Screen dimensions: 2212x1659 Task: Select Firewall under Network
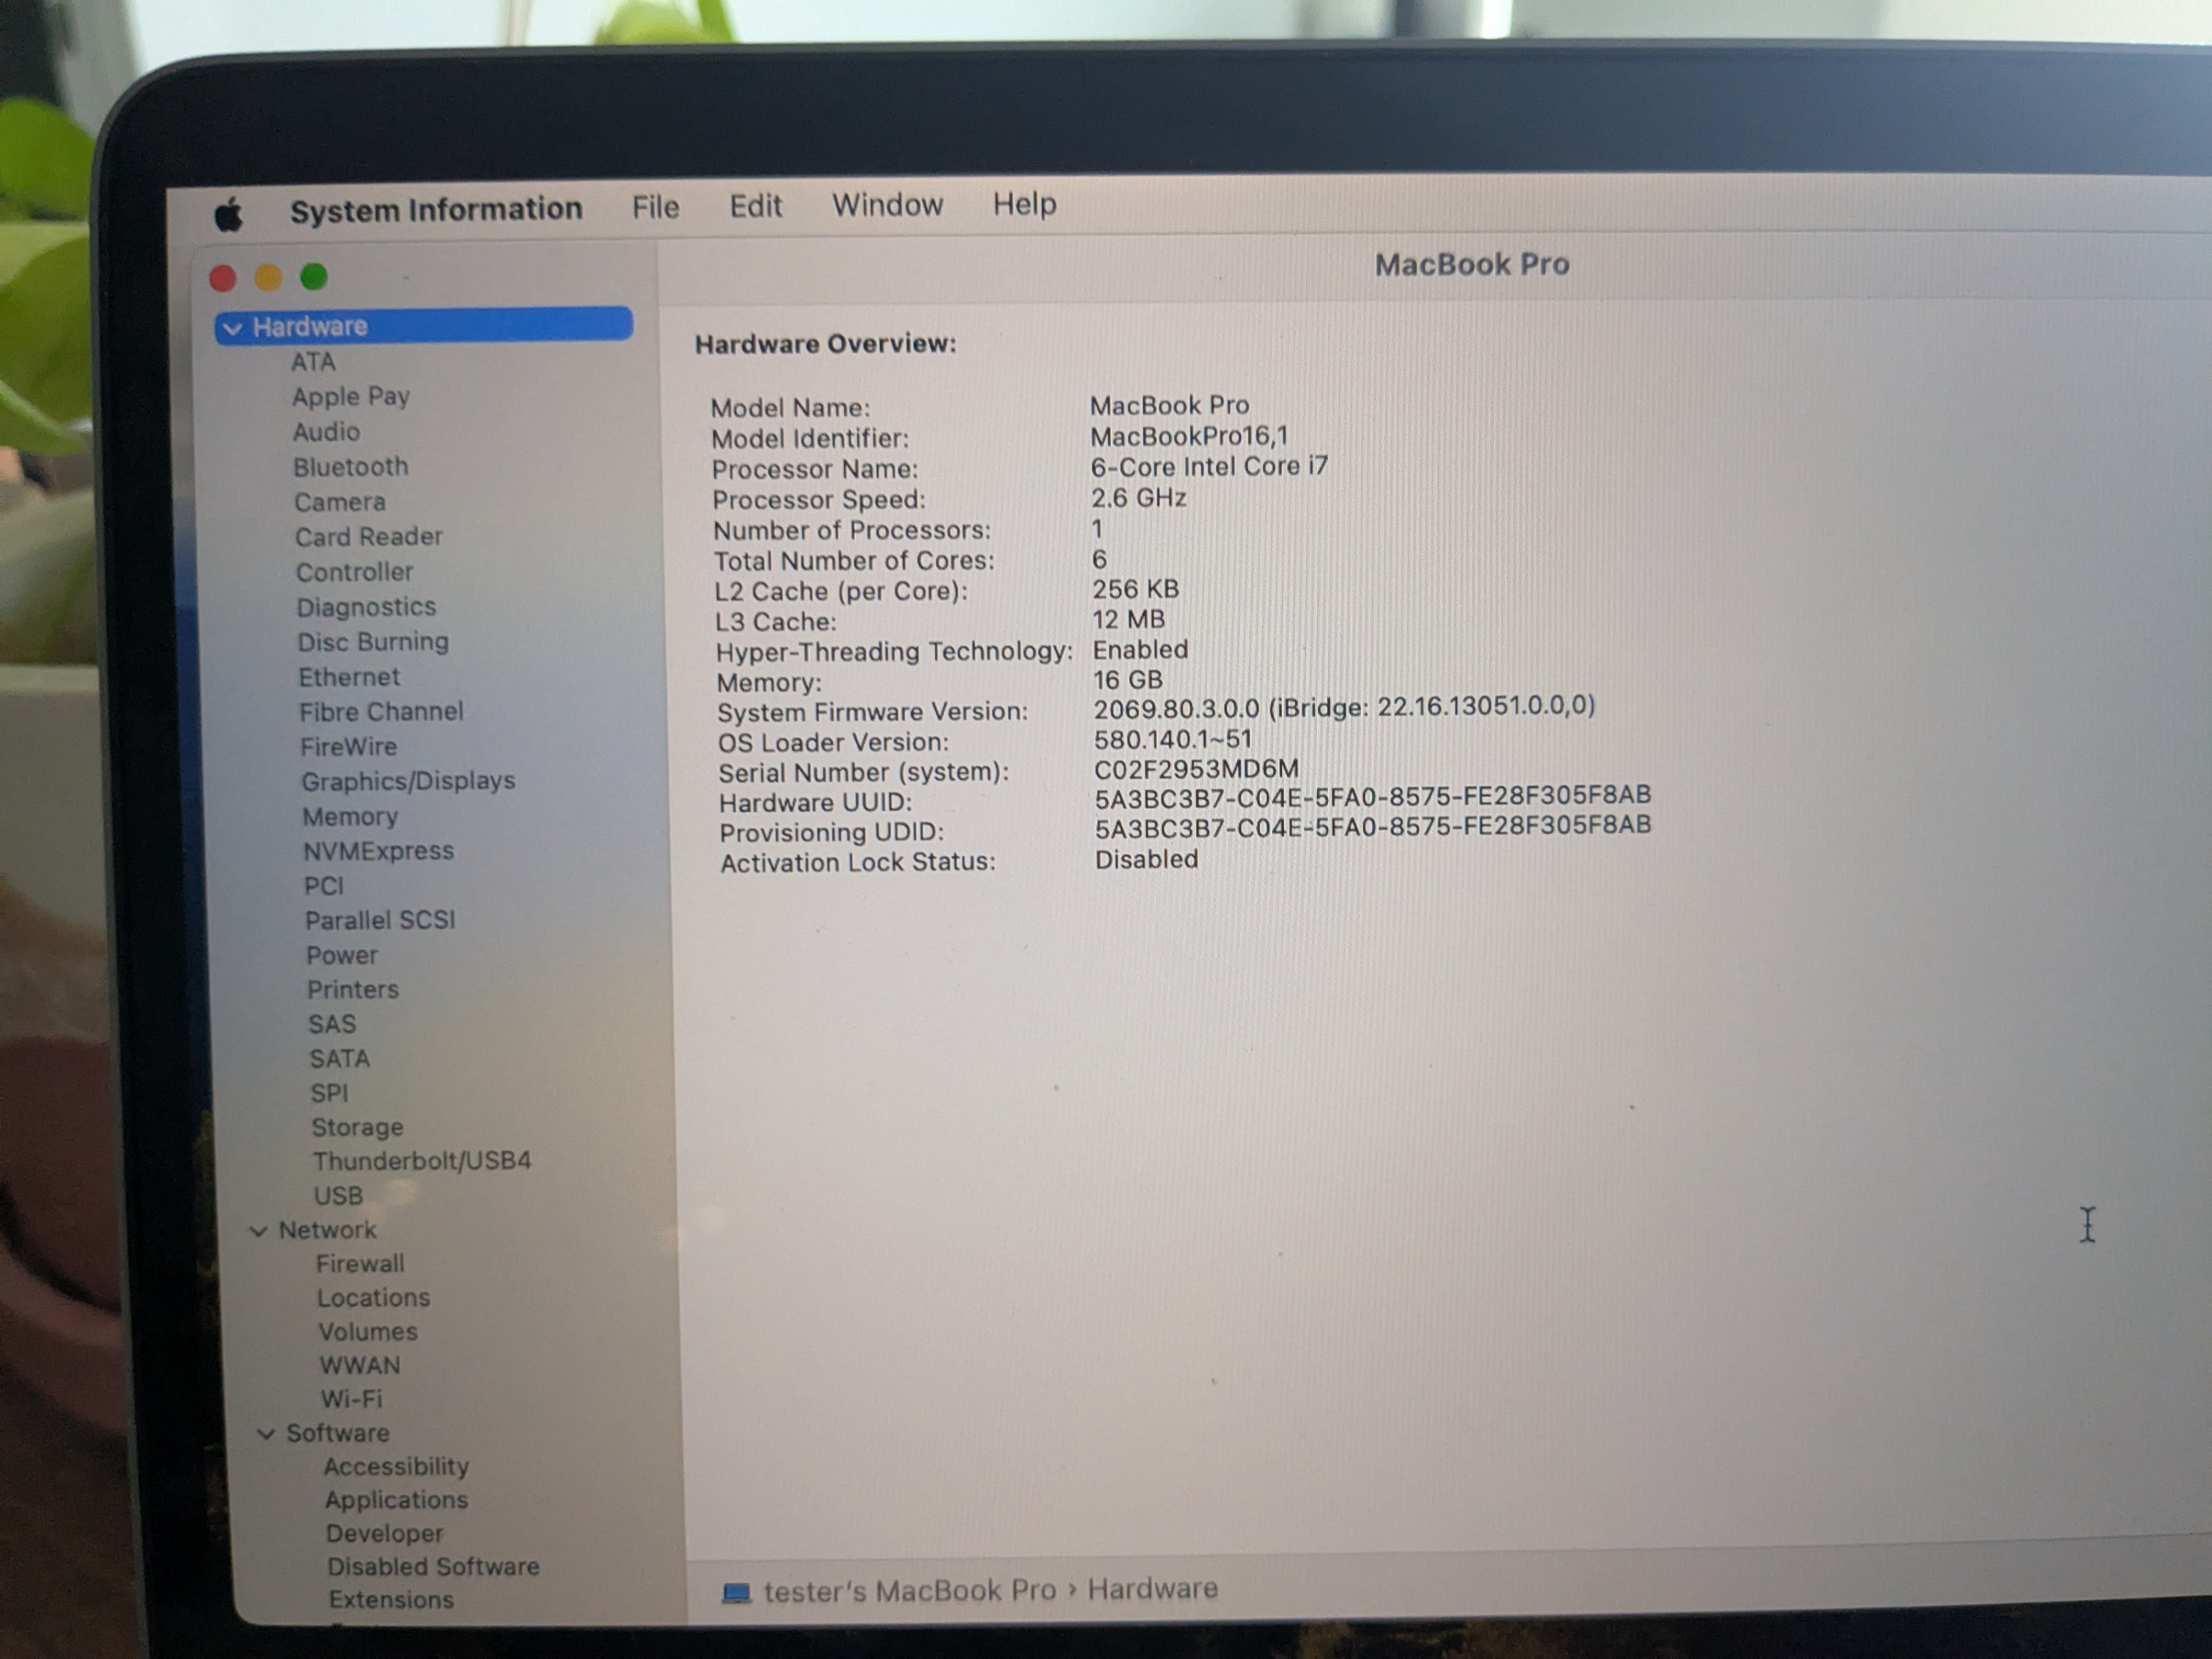point(360,1264)
